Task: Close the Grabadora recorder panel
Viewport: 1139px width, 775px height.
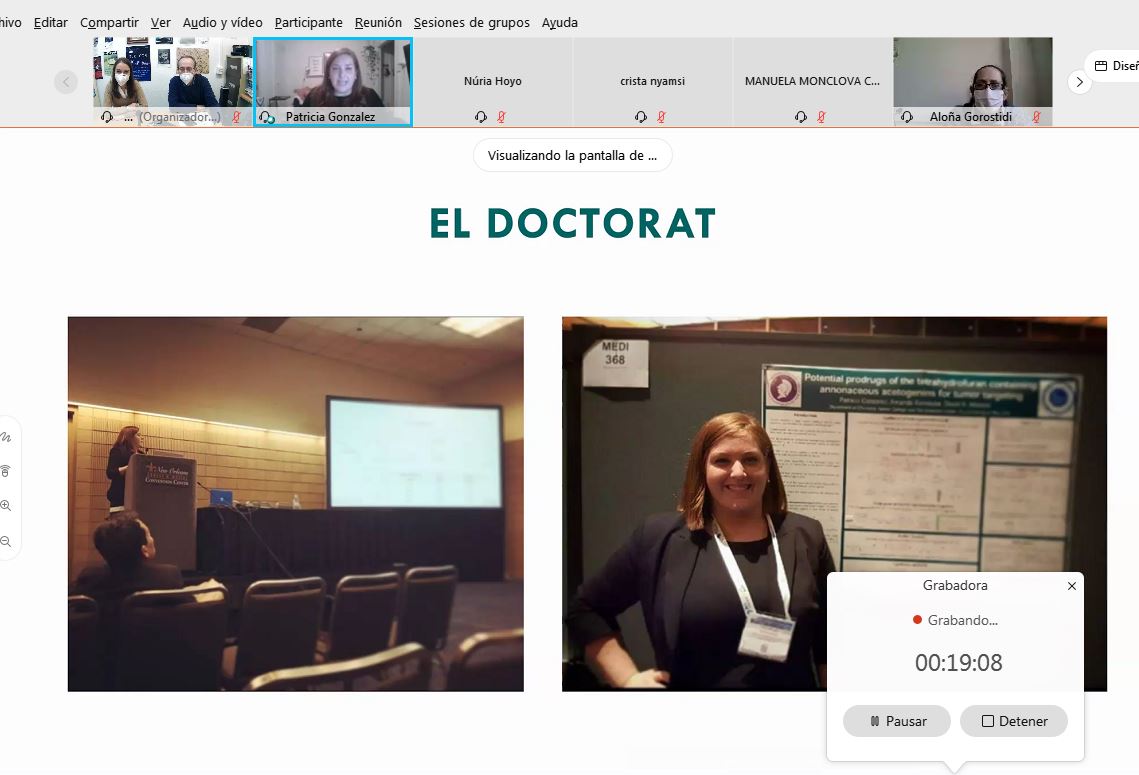Action: pyautogui.click(x=1072, y=586)
